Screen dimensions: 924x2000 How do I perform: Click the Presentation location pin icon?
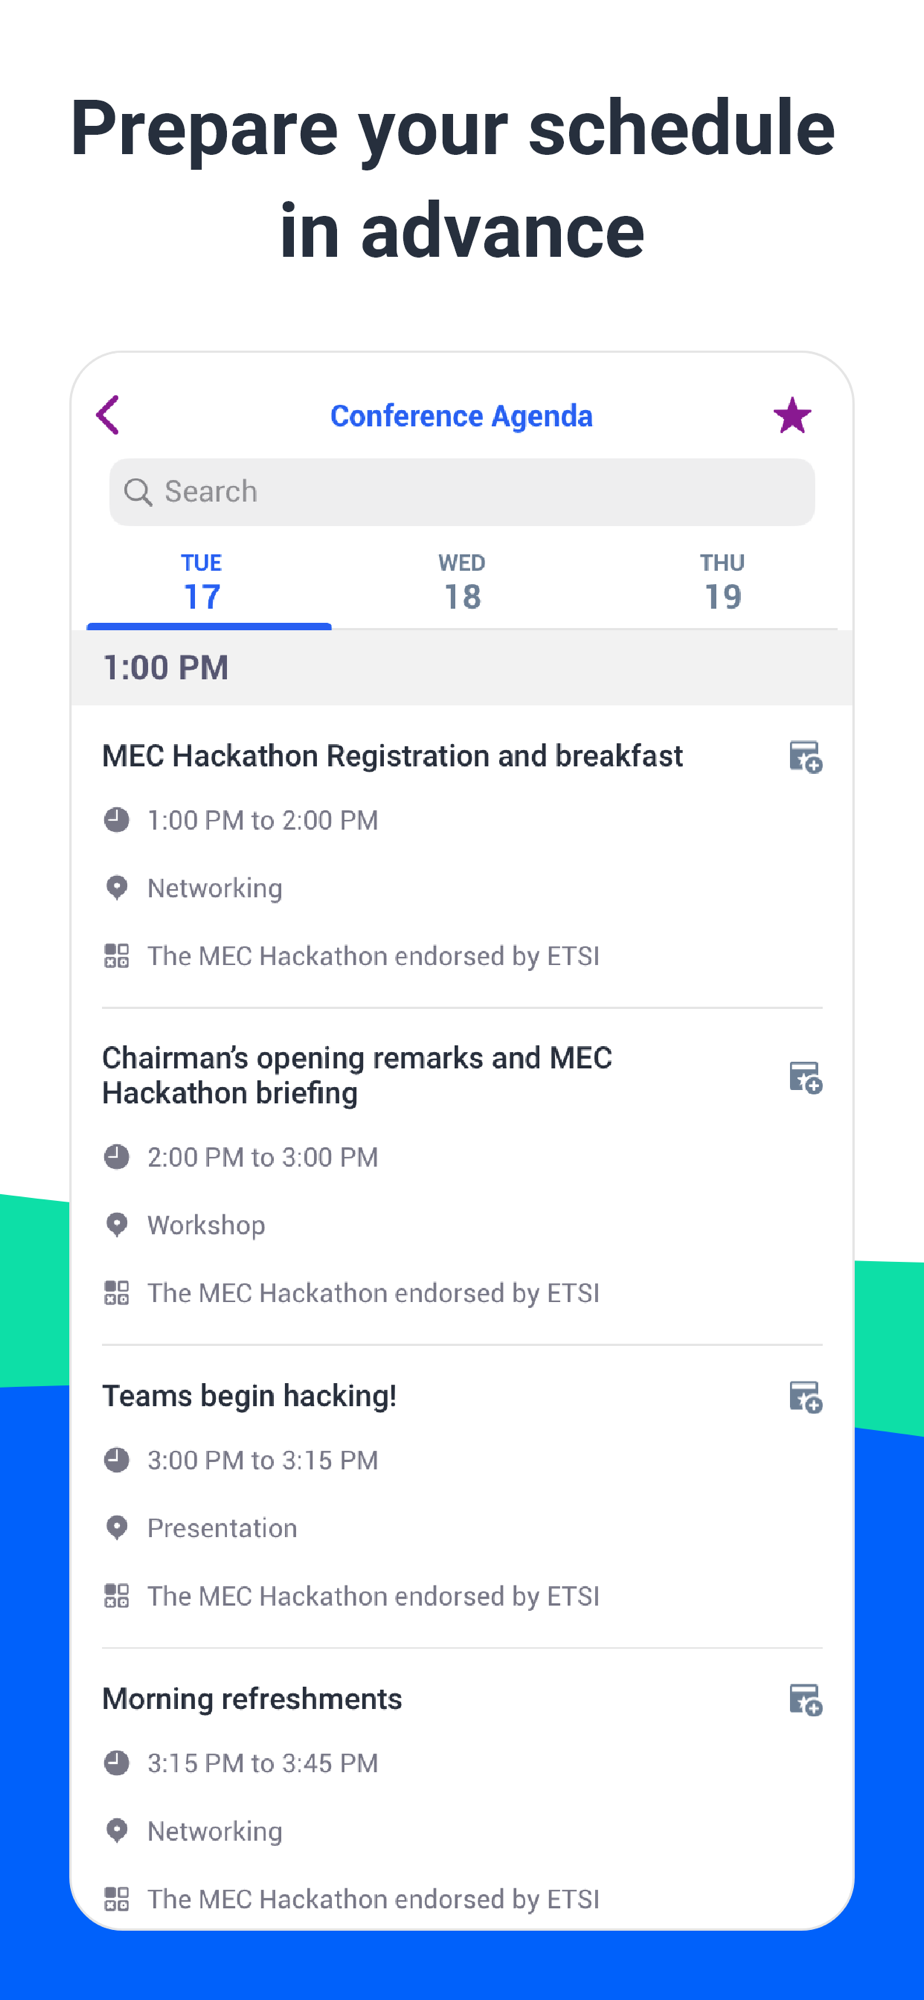point(117,1528)
